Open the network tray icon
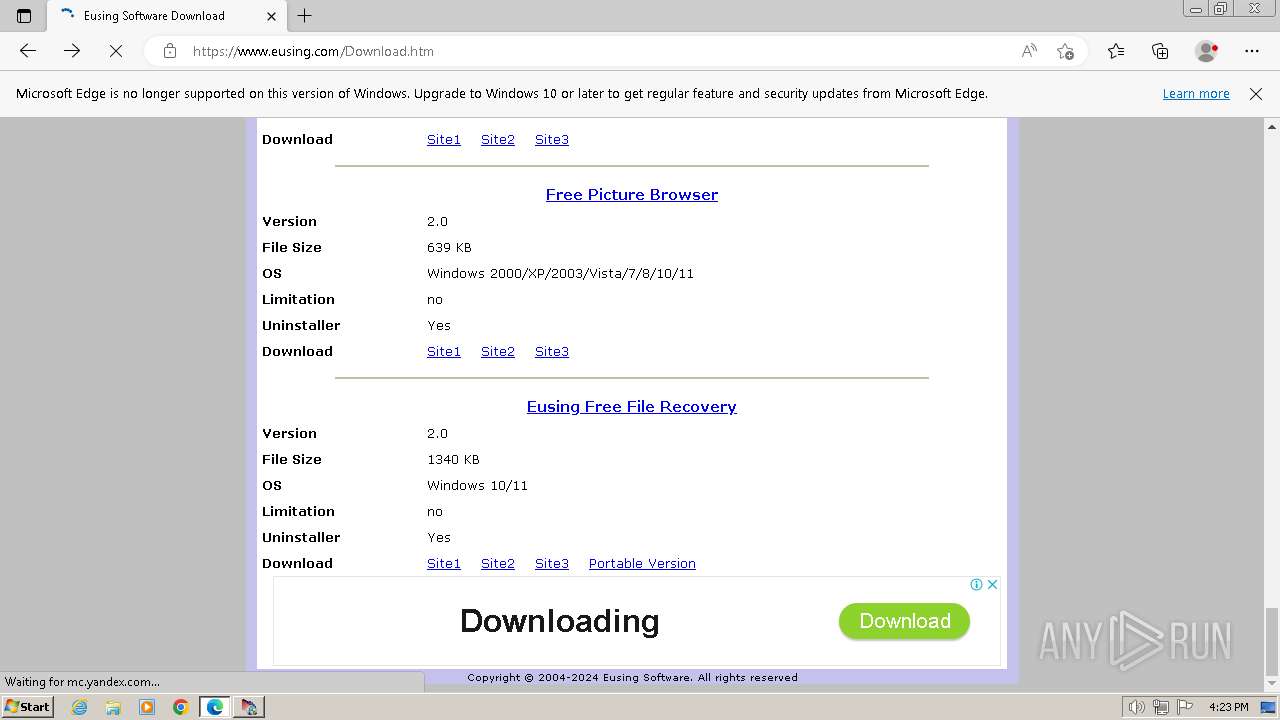Viewport: 1280px width, 720px height. point(1160,707)
